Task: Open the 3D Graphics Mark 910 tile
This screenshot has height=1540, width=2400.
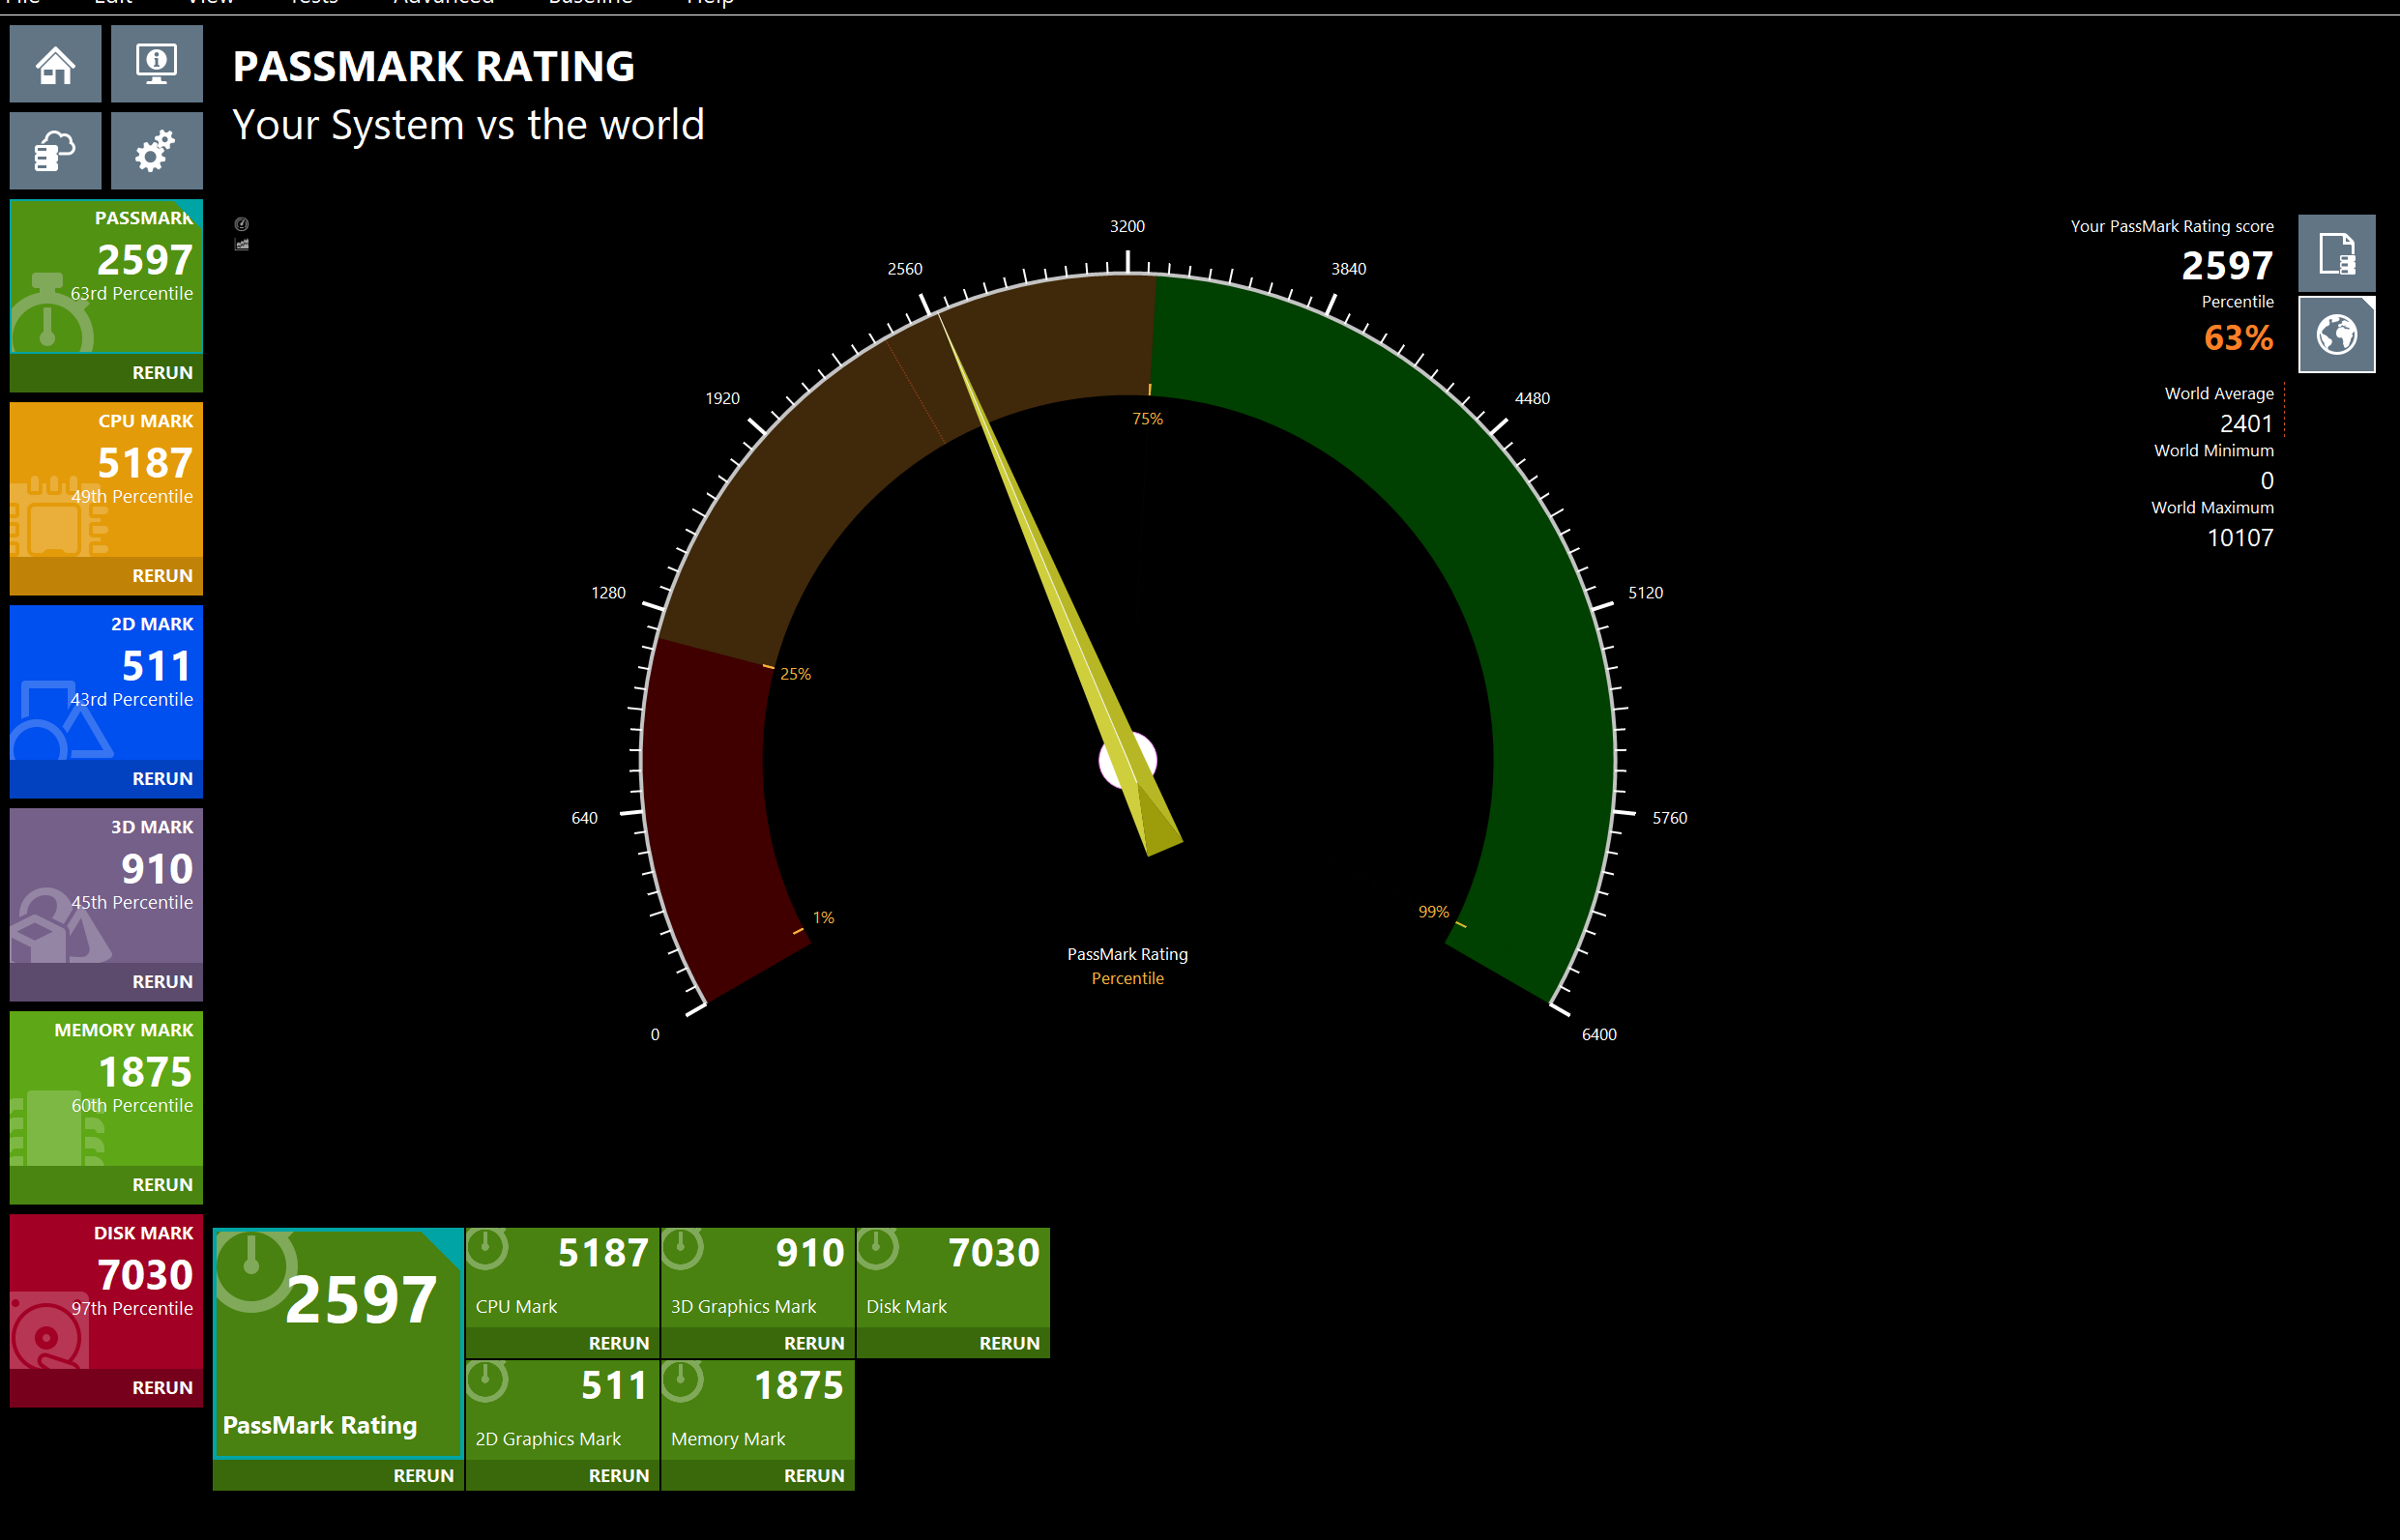Action: pos(758,1278)
